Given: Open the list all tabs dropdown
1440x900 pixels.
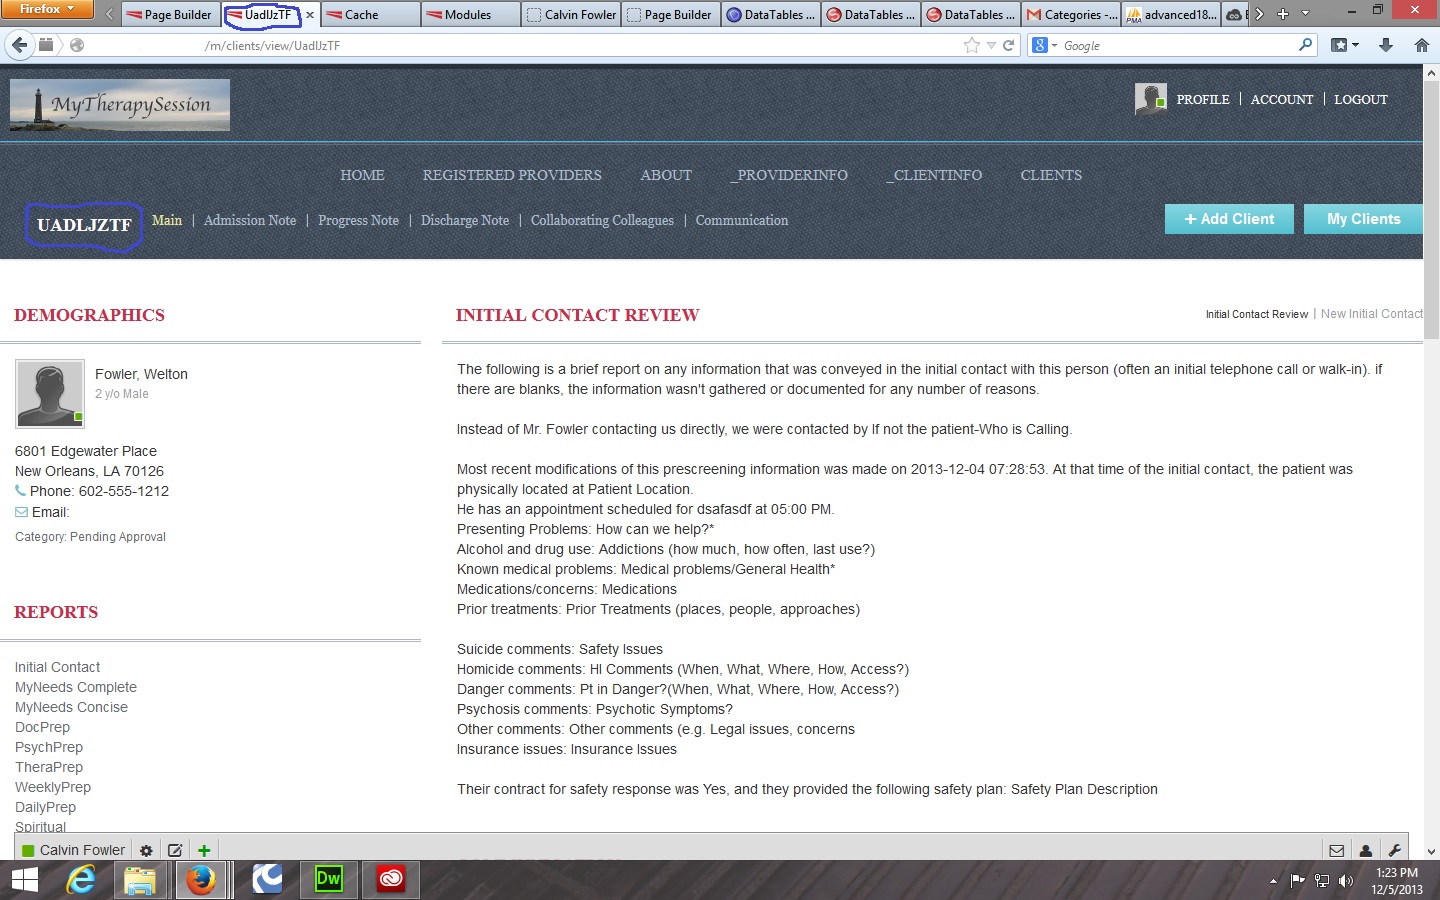Looking at the screenshot, I should click(x=1305, y=14).
